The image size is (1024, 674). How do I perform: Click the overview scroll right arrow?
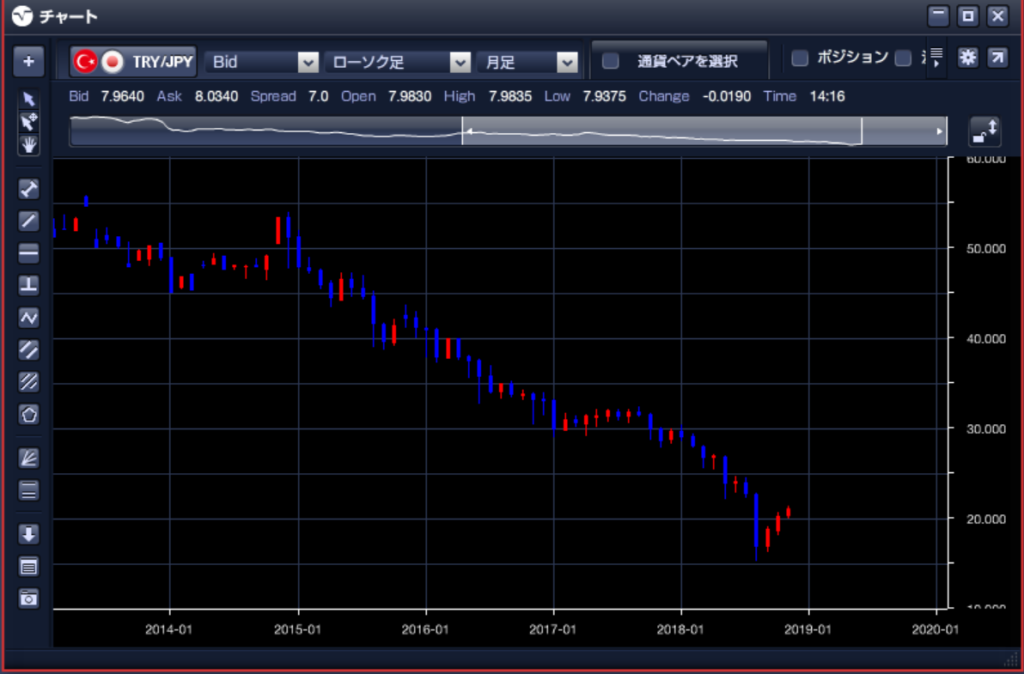pos(940,131)
